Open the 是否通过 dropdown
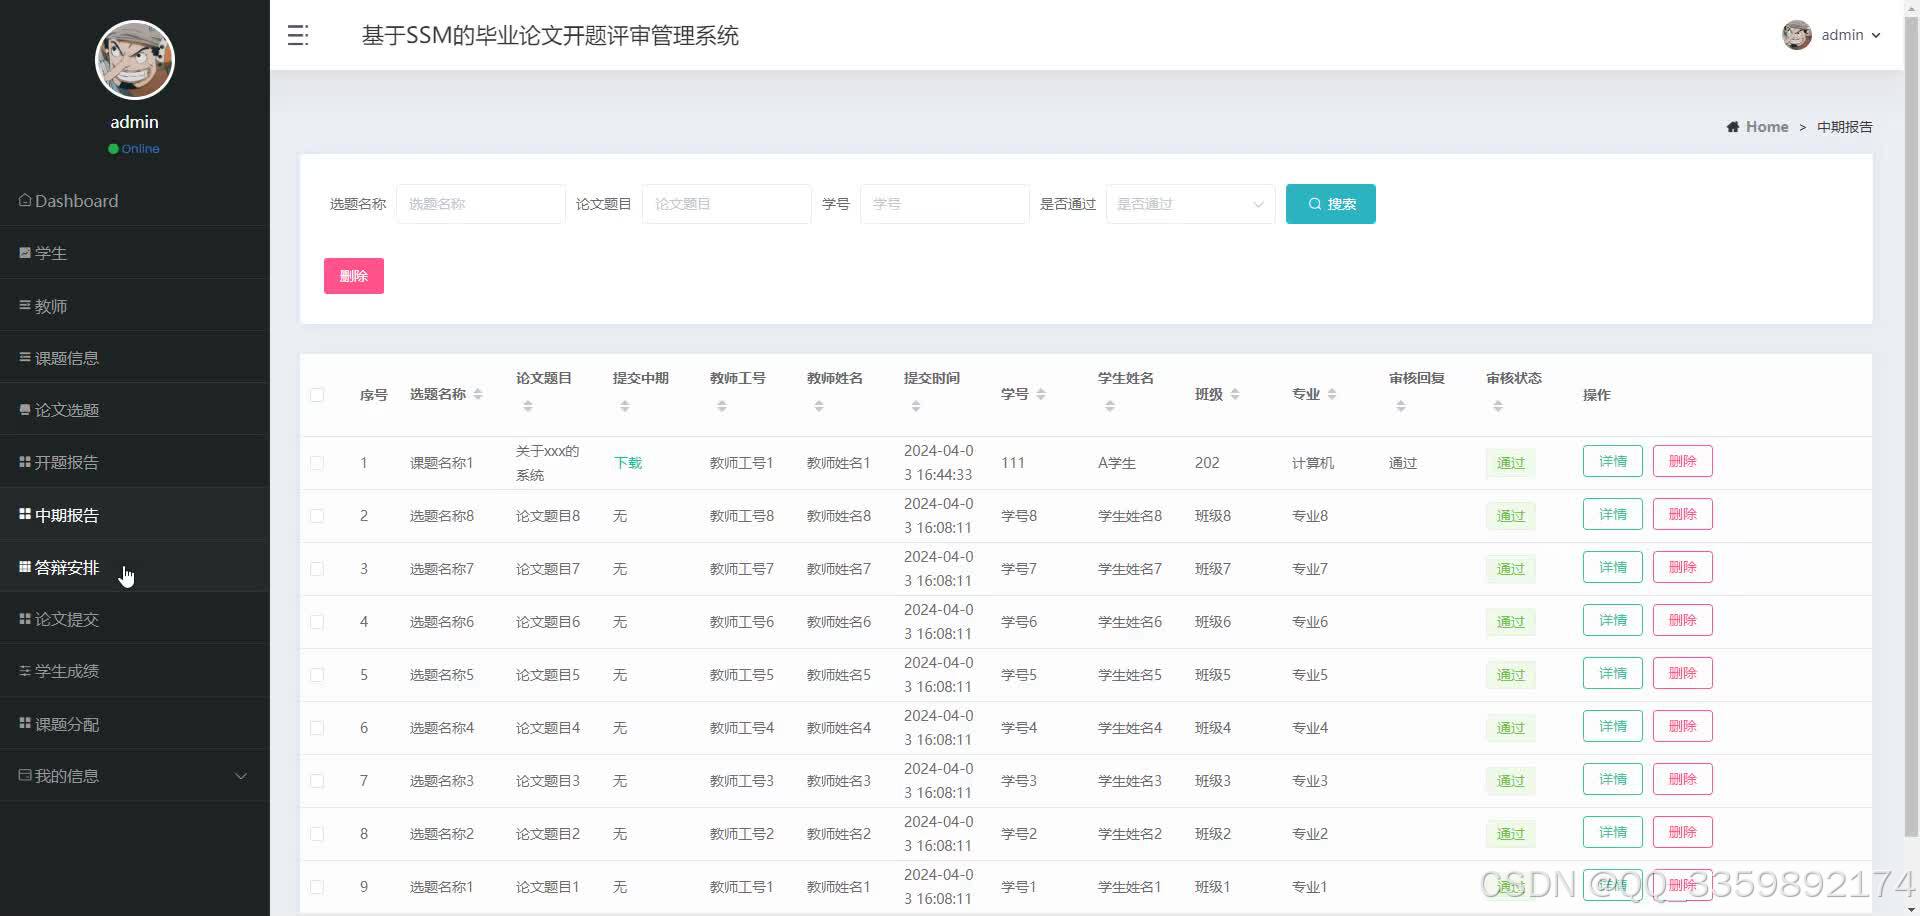The image size is (1920, 916). (1189, 203)
